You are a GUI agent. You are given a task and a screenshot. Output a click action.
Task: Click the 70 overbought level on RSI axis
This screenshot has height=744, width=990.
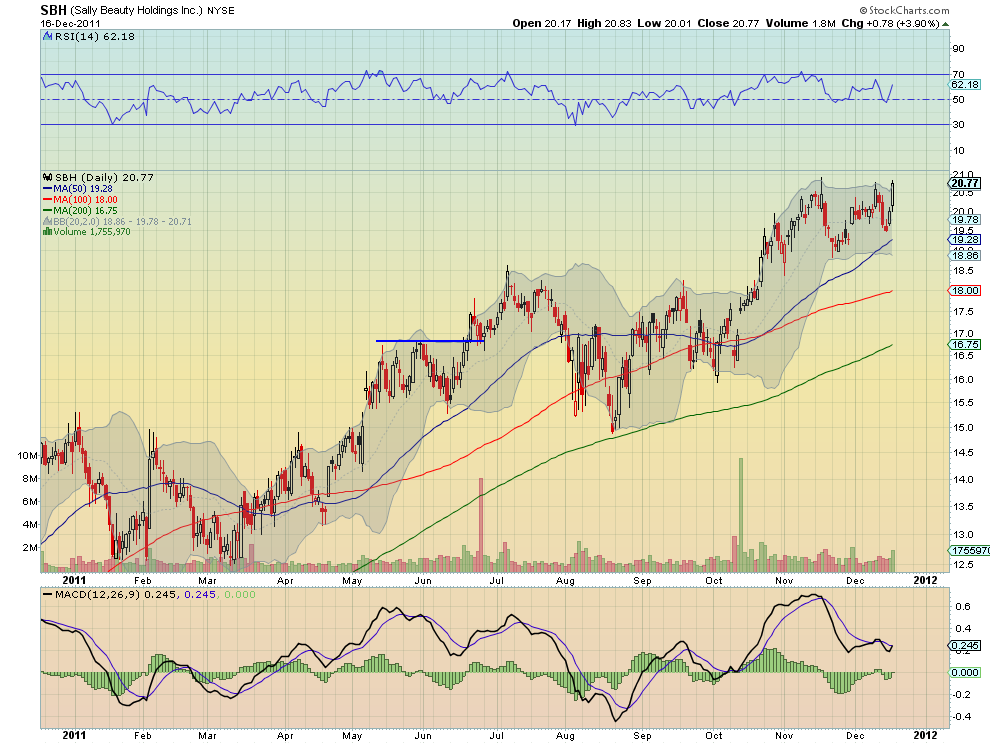pyautogui.click(x=958, y=75)
